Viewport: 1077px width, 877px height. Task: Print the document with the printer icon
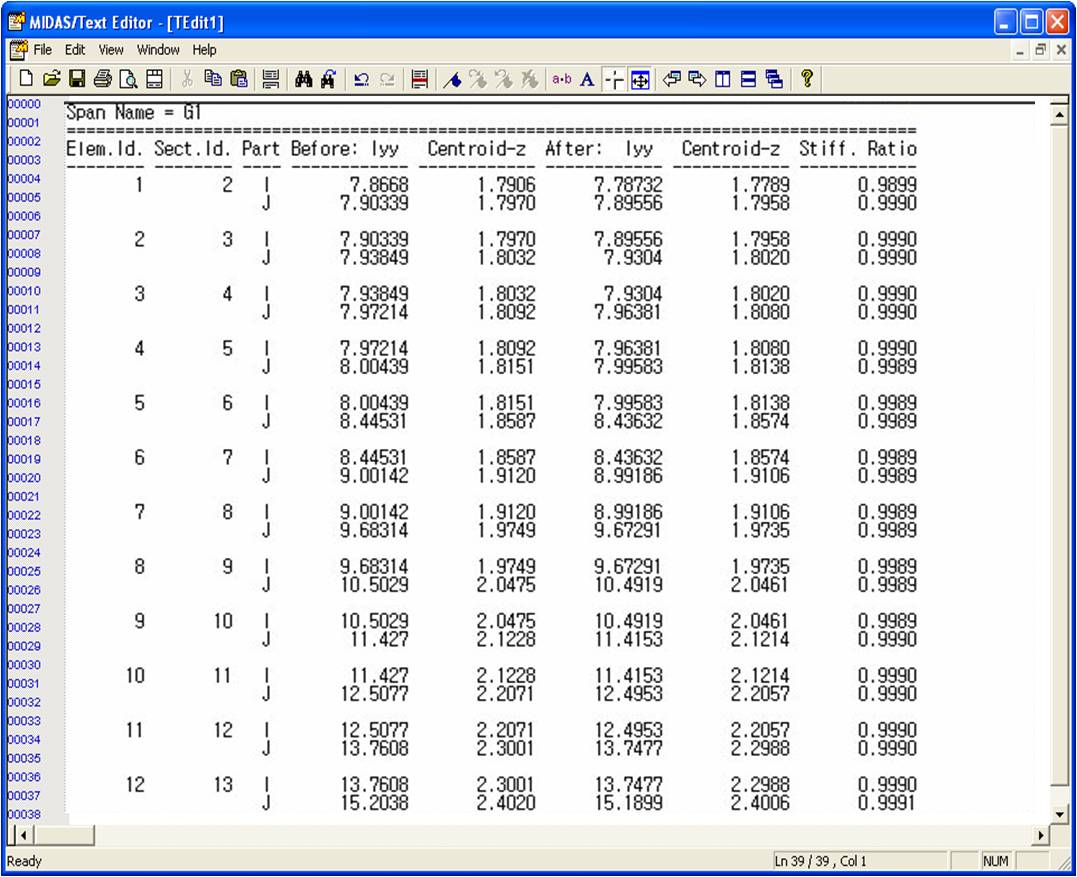(102, 79)
